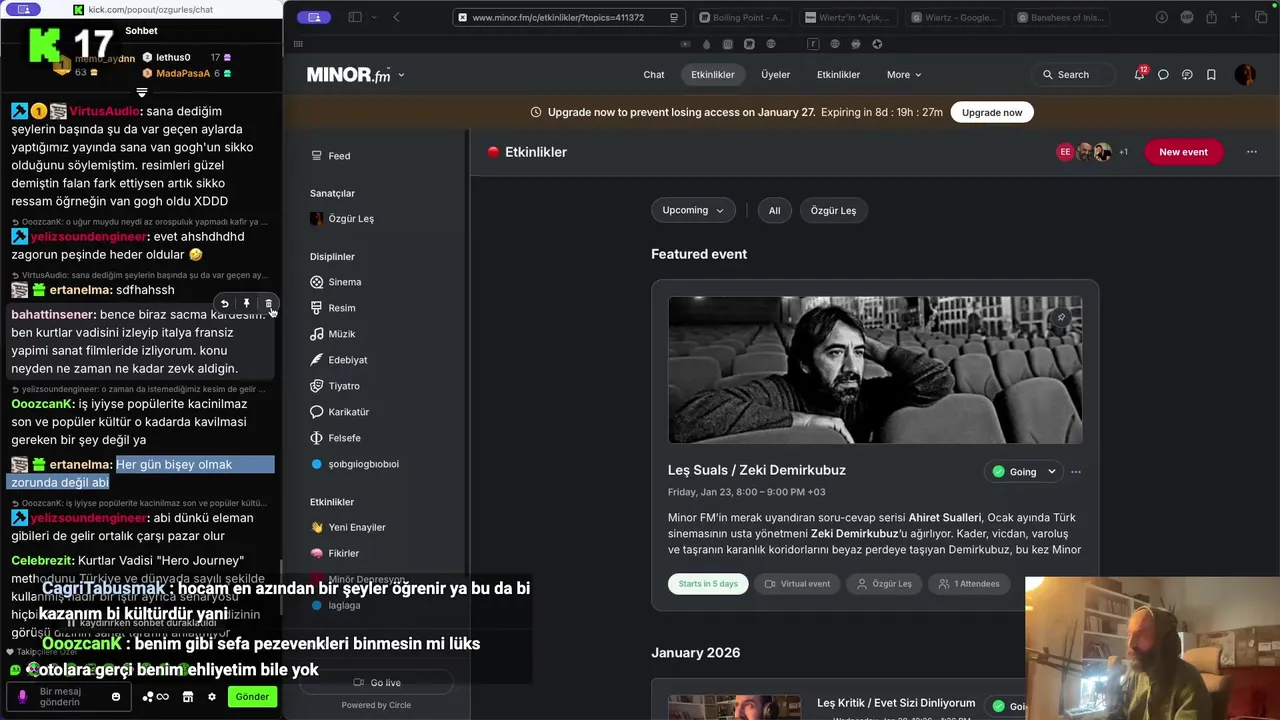The width and height of the screenshot is (1280, 720).
Task: Click the Search field in Minor.fm header
Action: point(1073,75)
